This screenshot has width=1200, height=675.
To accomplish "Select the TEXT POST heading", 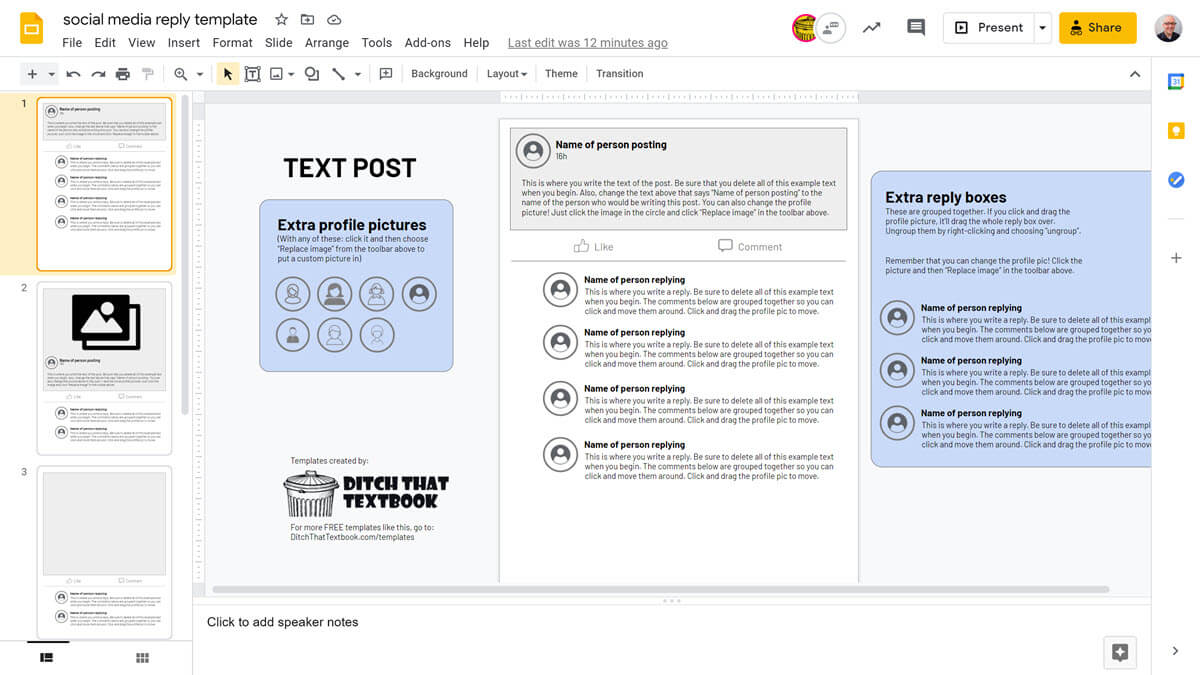I will (349, 168).
